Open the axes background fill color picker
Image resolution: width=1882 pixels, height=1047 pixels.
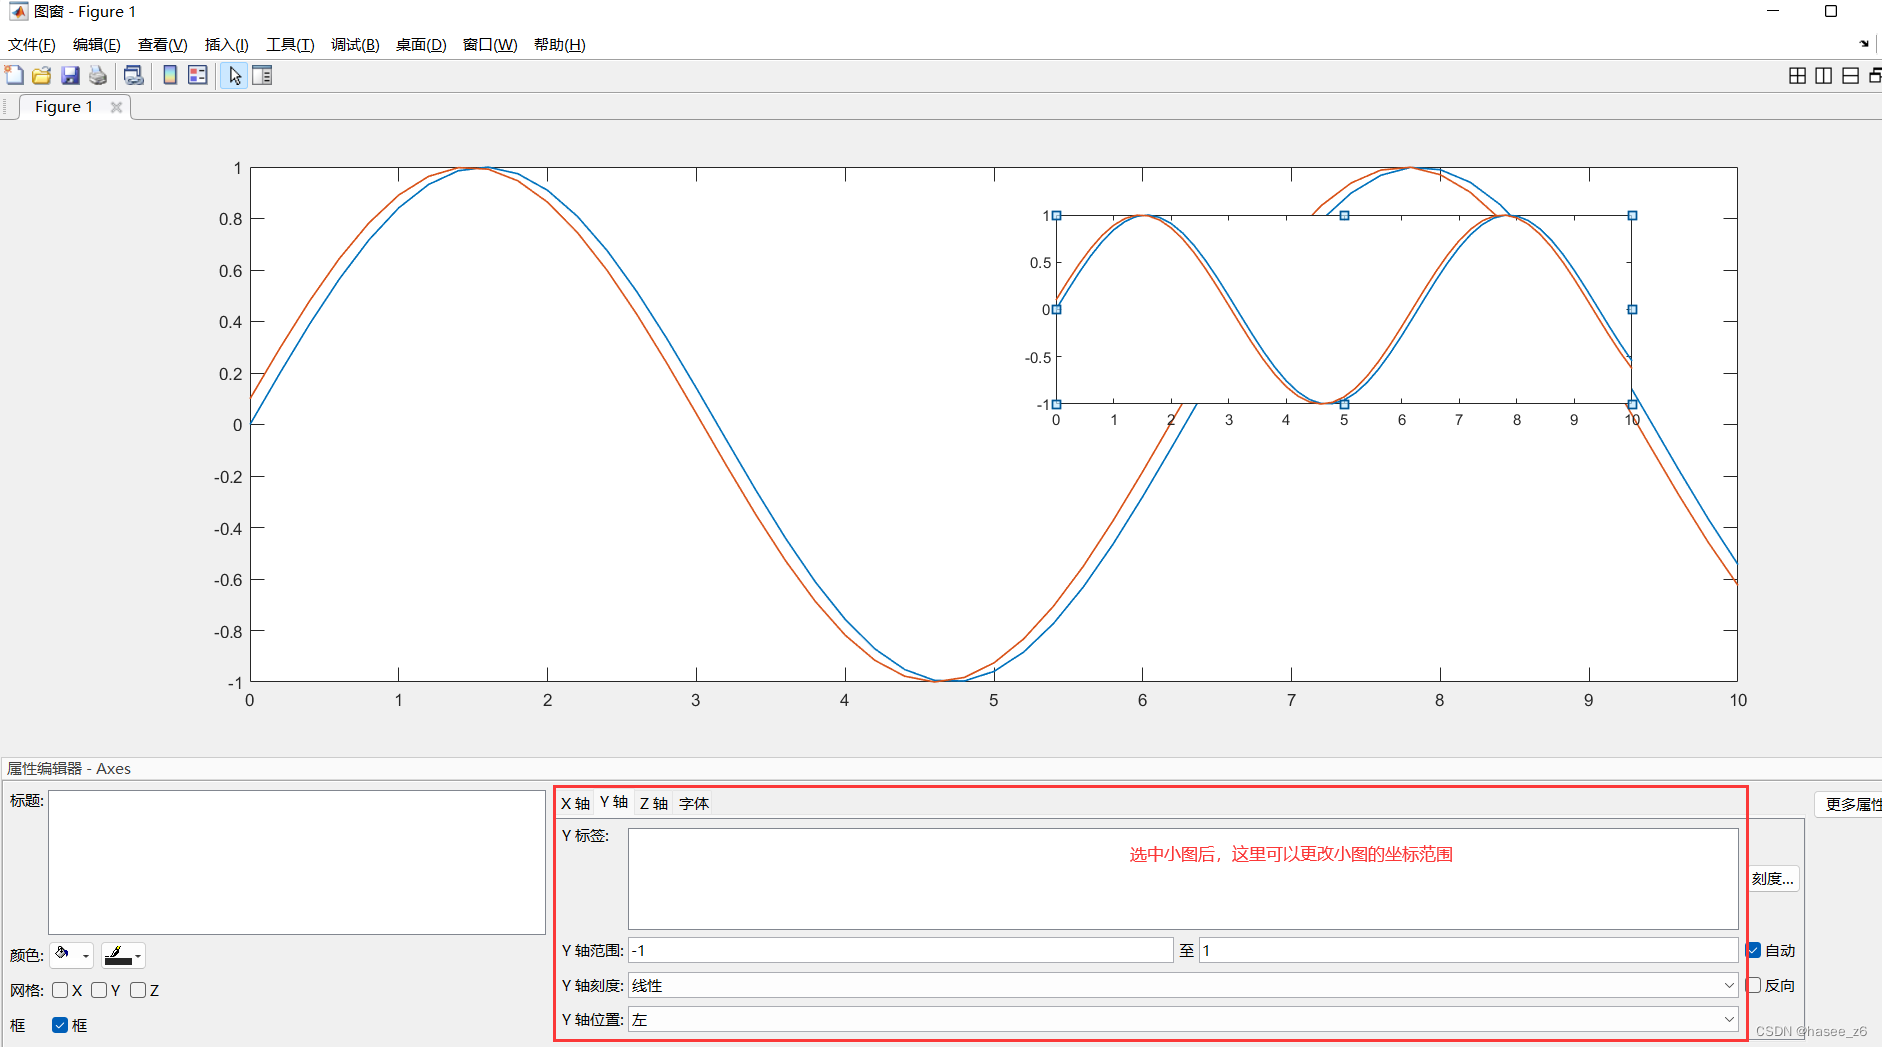[72, 955]
